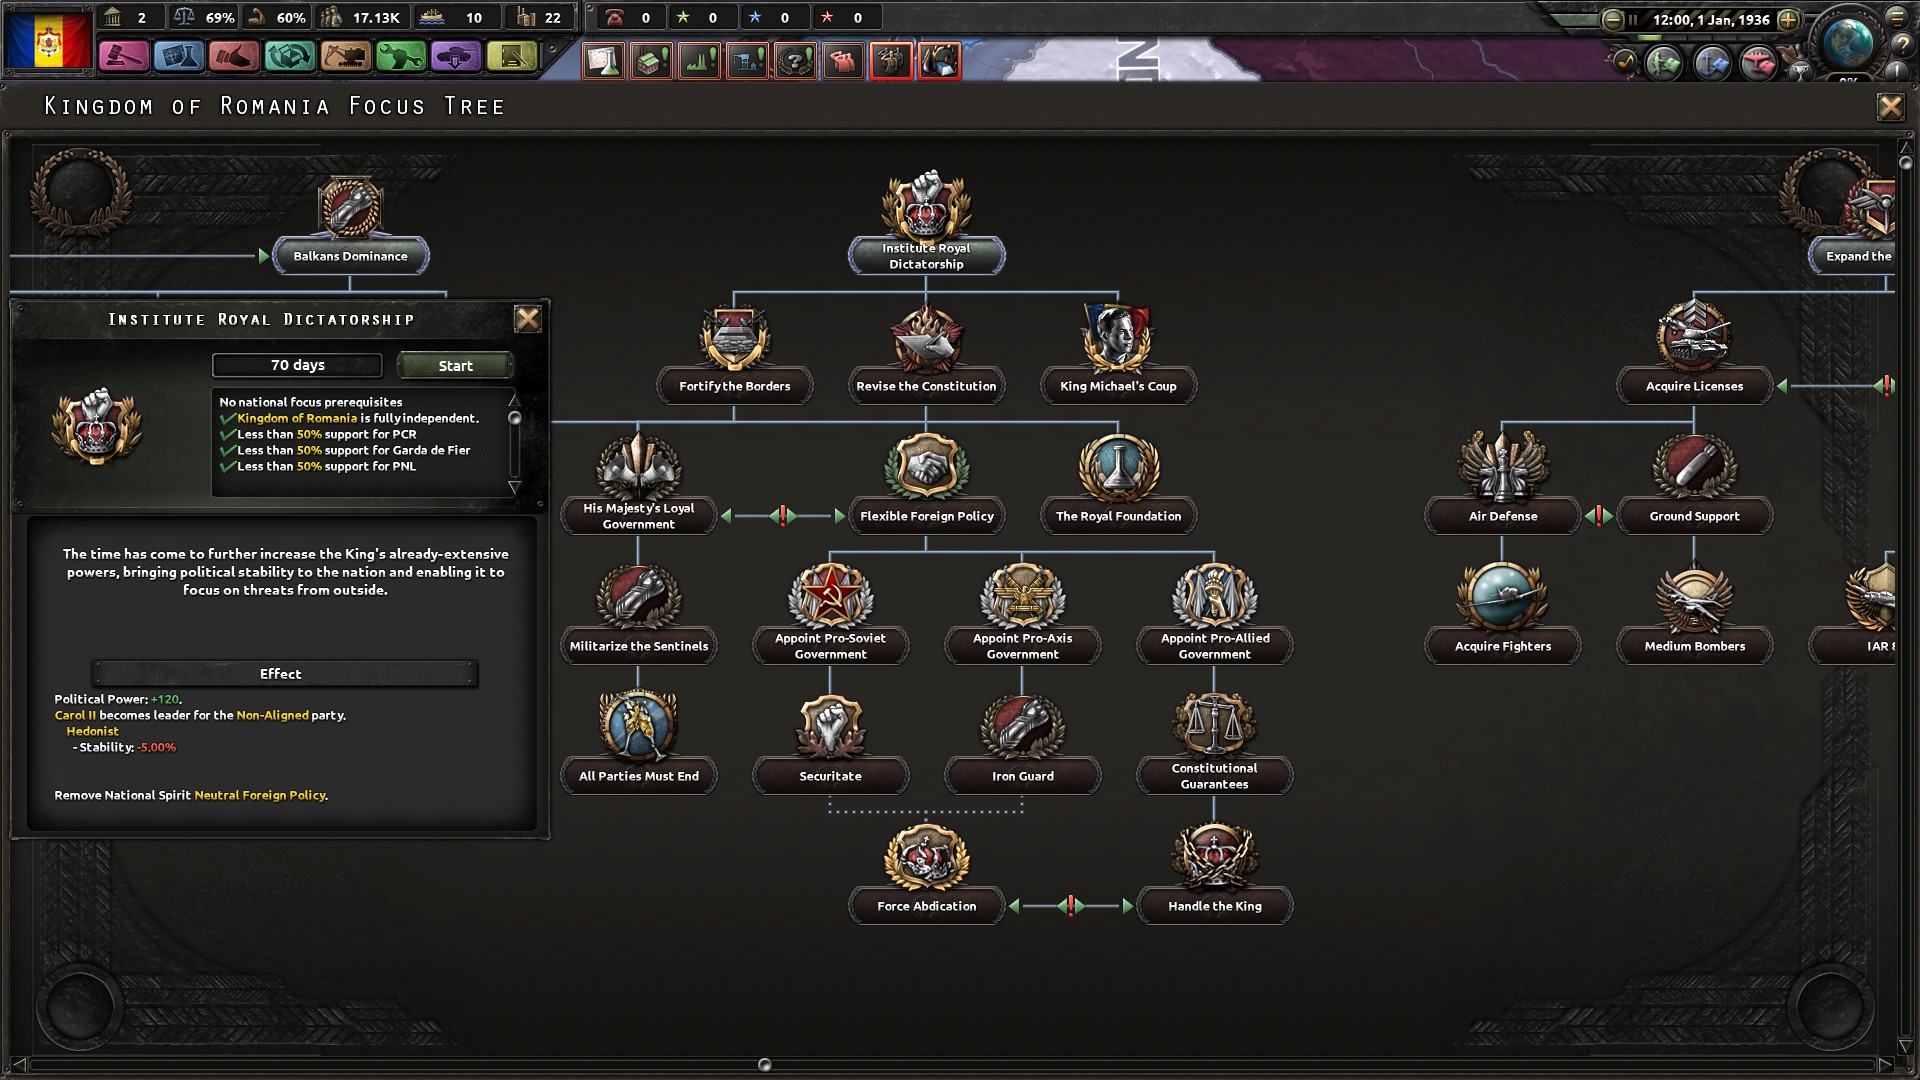Toggle the navy map mode anchor

pos(1712,64)
